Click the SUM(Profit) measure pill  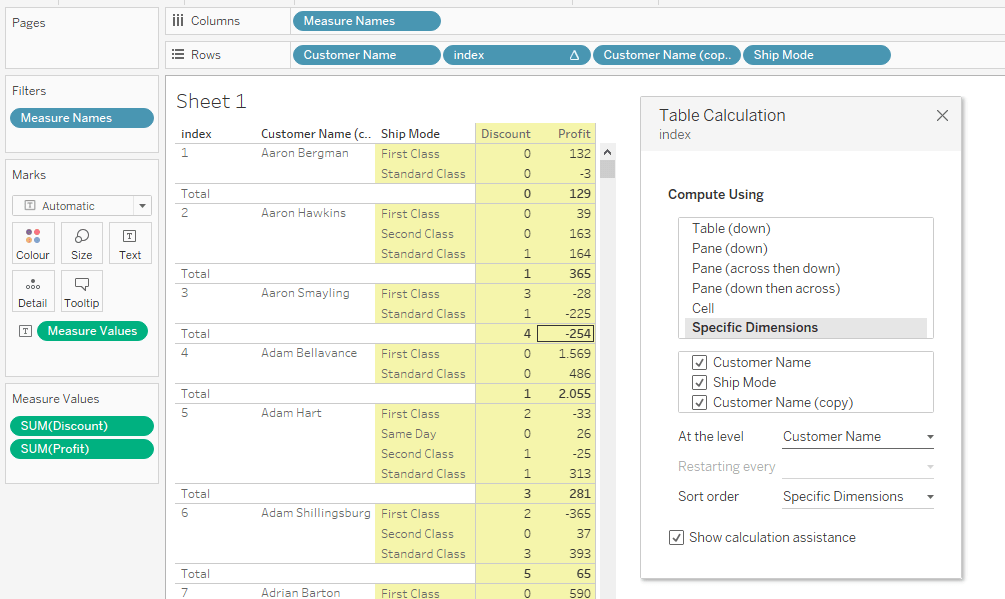pos(82,449)
